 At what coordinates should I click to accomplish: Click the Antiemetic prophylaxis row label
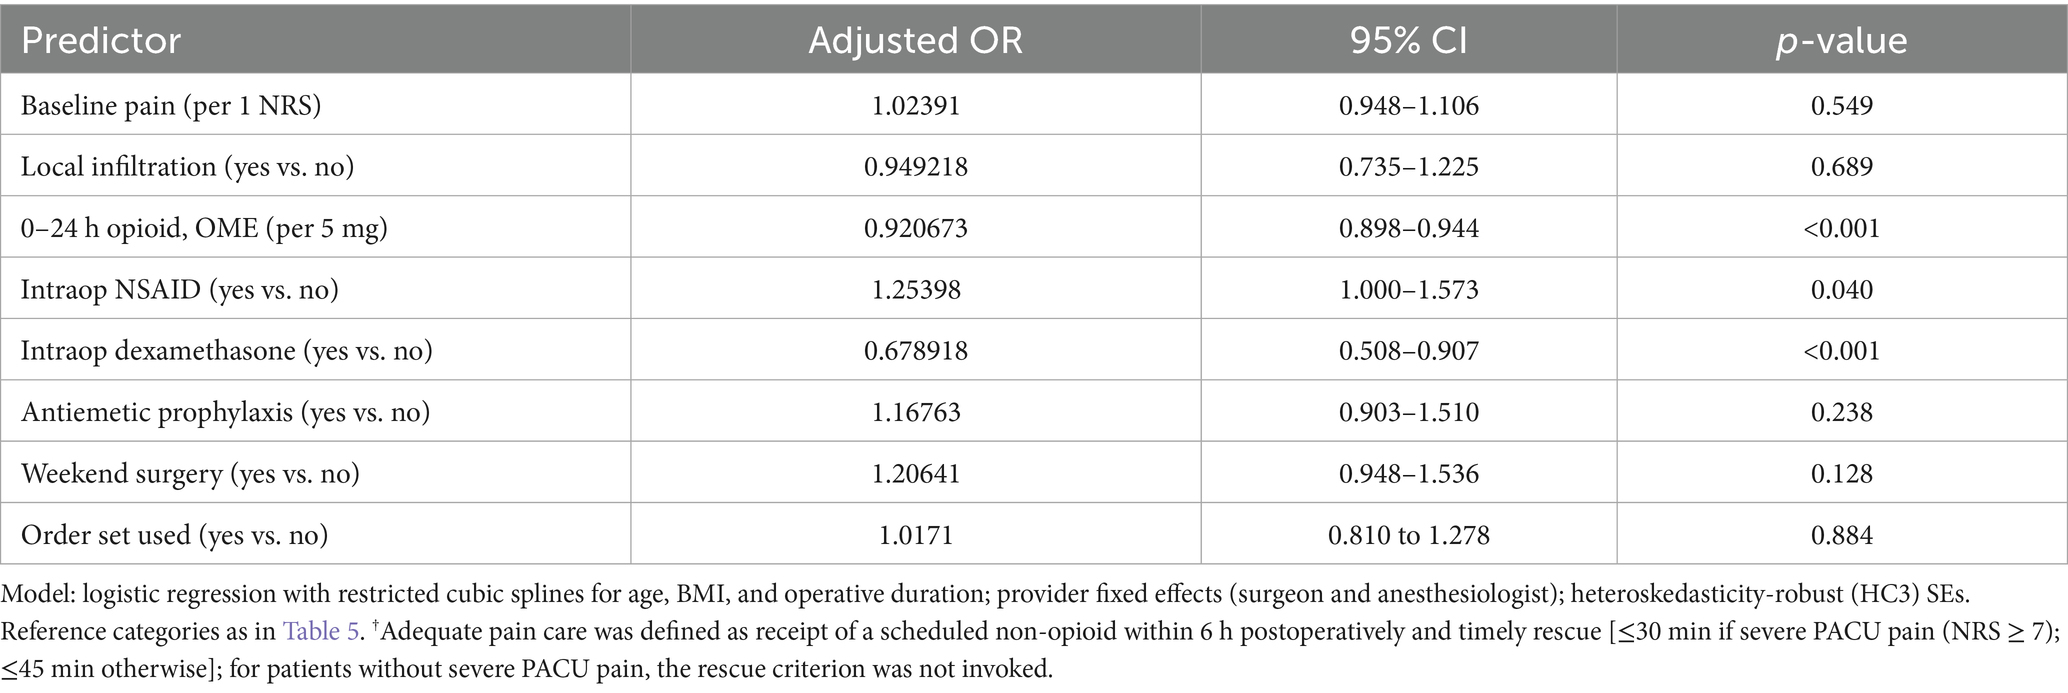click(225, 412)
